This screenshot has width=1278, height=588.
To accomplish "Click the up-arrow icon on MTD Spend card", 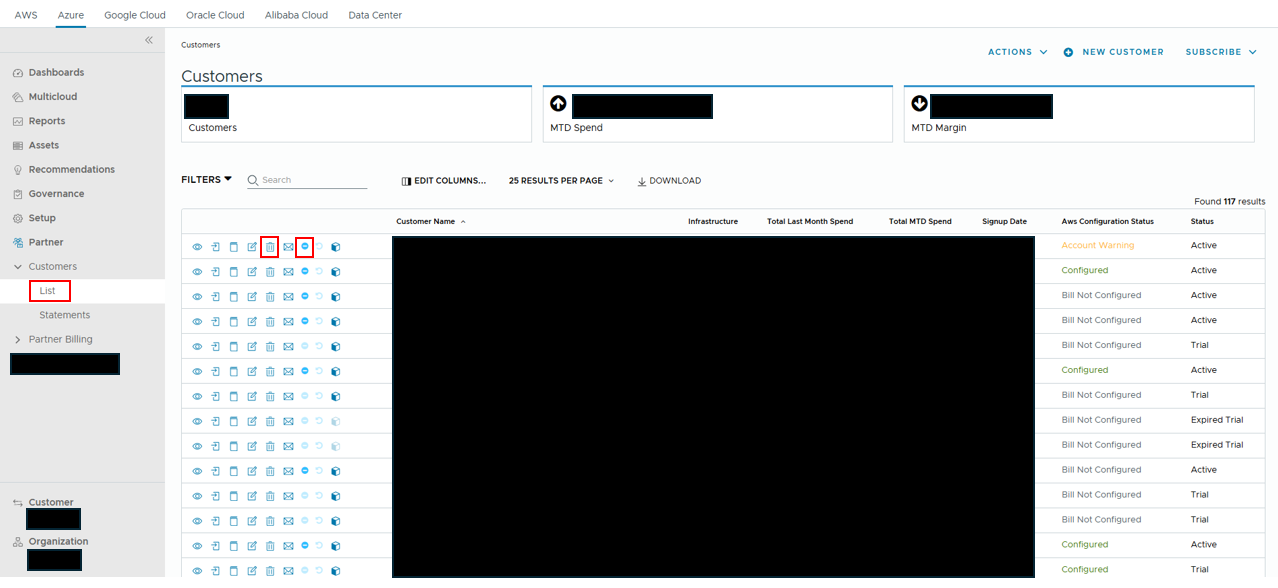I will coord(558,103).
